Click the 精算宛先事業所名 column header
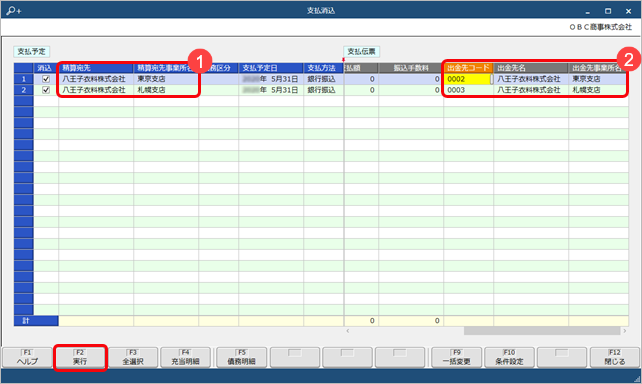 (x=166, y=68)
